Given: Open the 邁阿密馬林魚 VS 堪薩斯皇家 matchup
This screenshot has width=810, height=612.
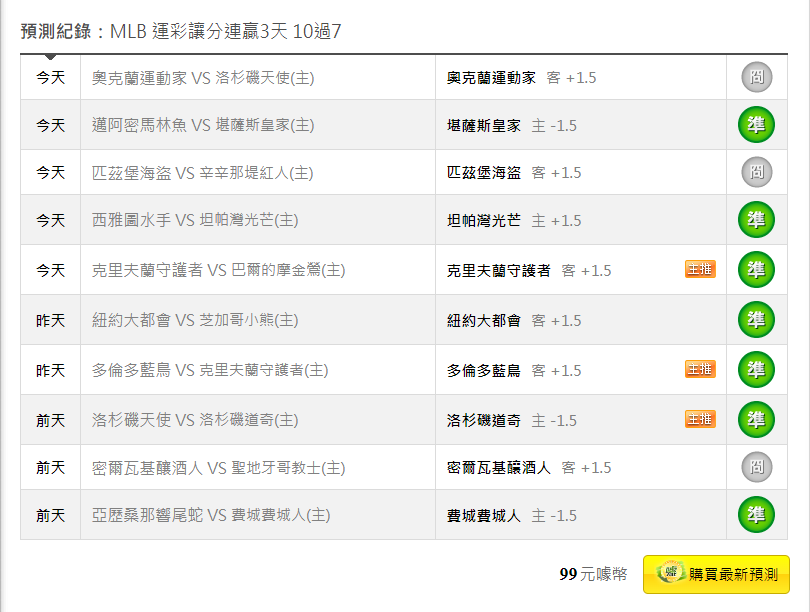Looking at the screenshot, I should [x=203, y=125].
